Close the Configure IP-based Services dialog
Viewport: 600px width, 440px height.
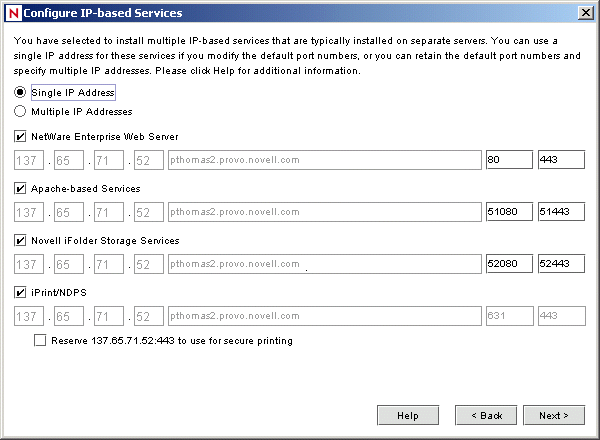(583, 12)
